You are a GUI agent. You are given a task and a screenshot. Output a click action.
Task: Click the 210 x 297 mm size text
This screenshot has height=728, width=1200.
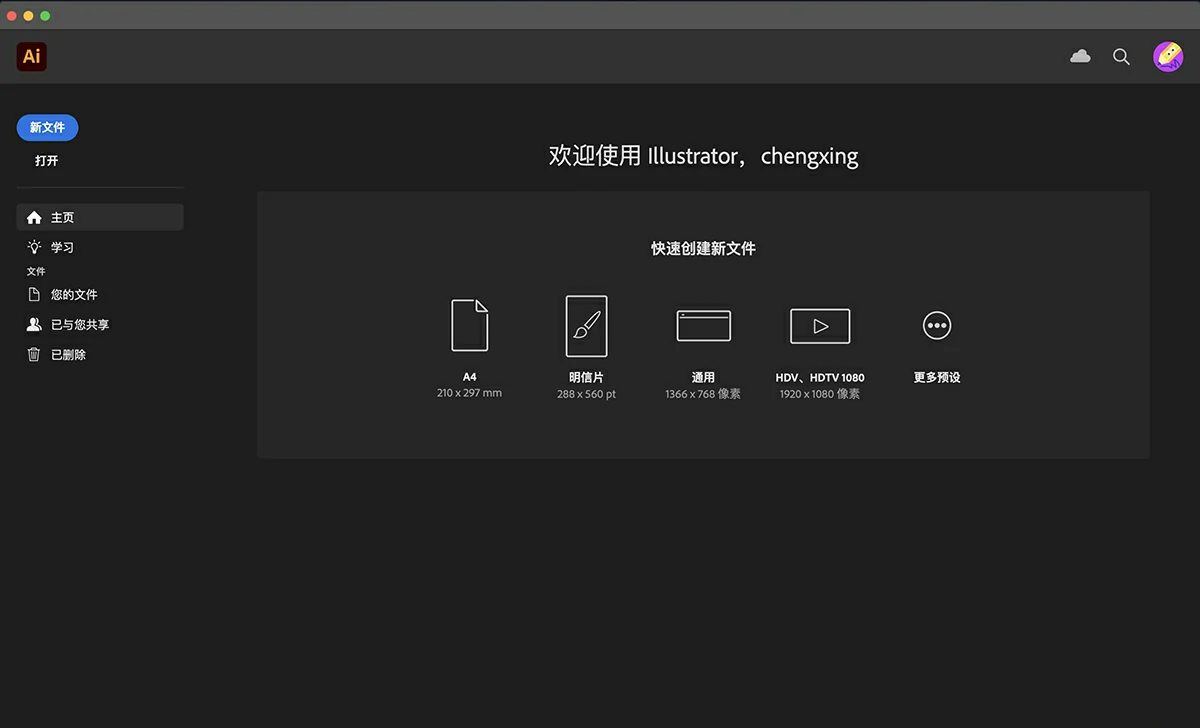point(469,393)
